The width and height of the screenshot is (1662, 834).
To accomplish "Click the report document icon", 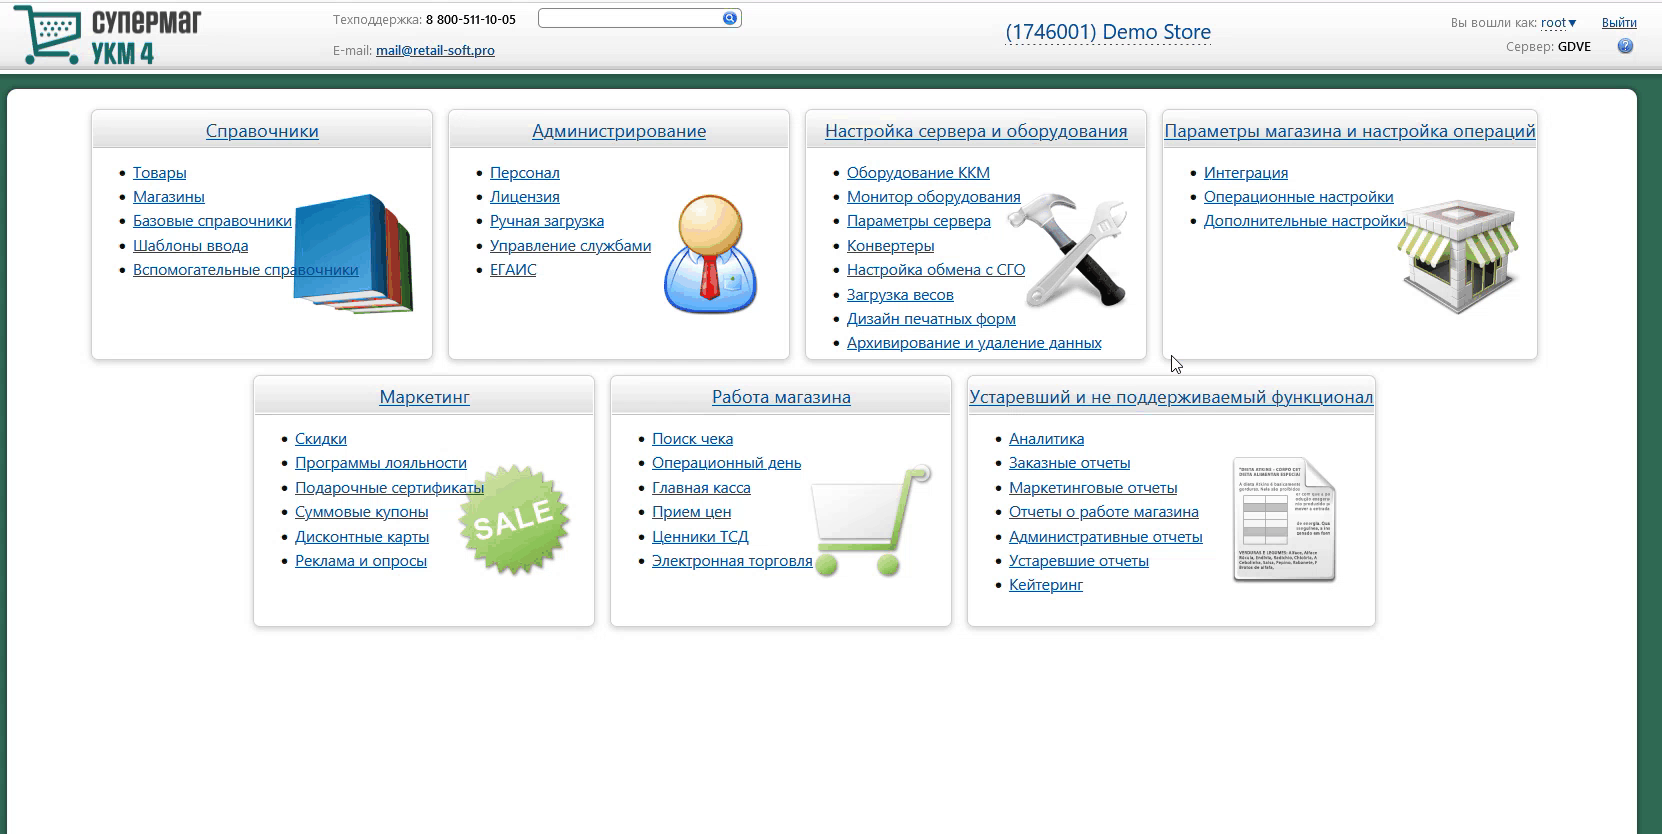I will (1284, 519).
